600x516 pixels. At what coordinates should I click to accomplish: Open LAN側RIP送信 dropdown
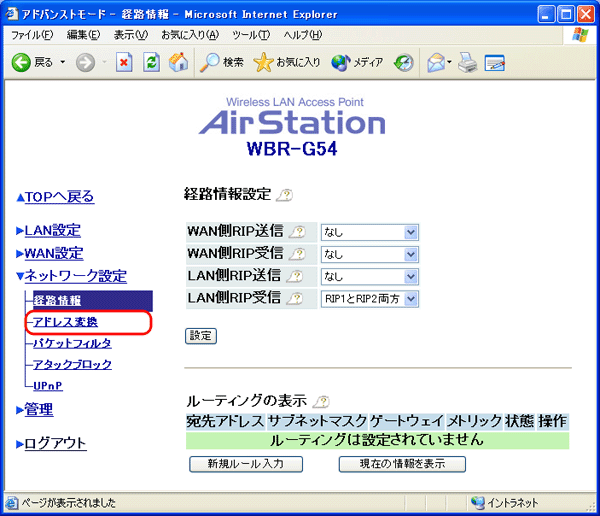click(370, 277)
